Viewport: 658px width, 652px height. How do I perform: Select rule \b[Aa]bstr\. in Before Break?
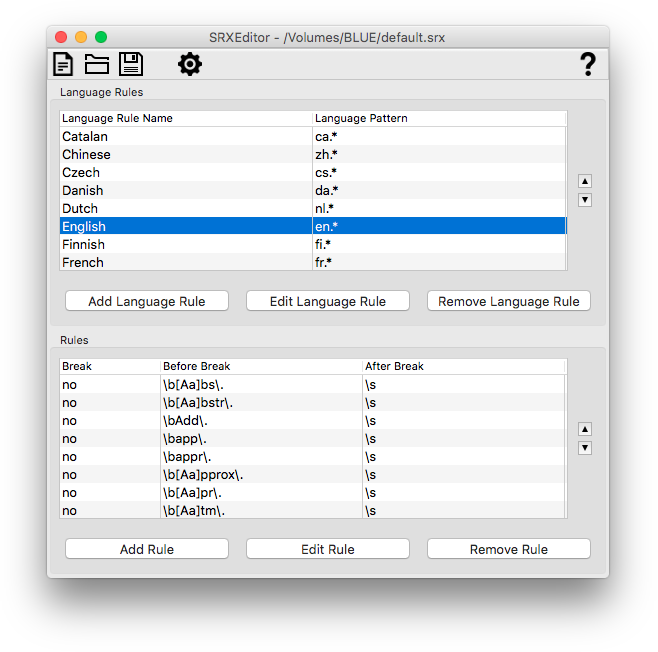point(261,402)
